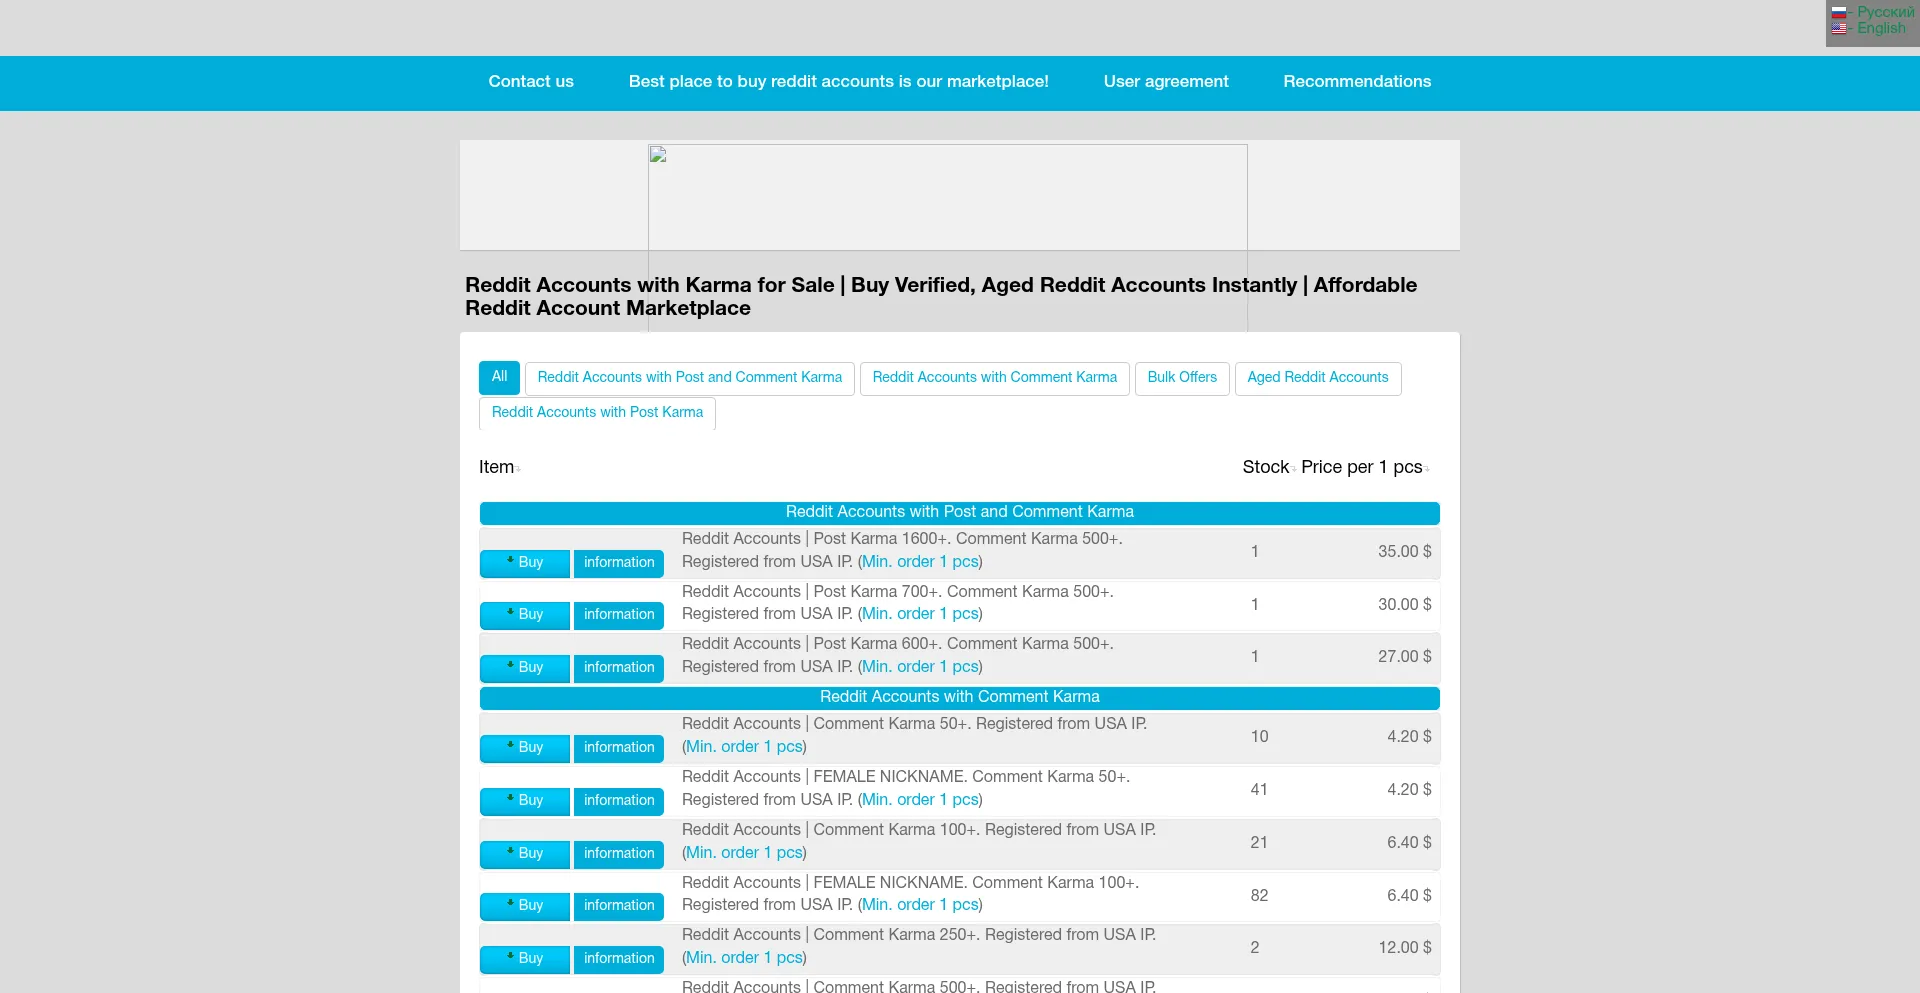The width and height of the screenshot is (1920, 993).
Task: Buy the Post Karma 700+ account
Action: coord(525,615)
